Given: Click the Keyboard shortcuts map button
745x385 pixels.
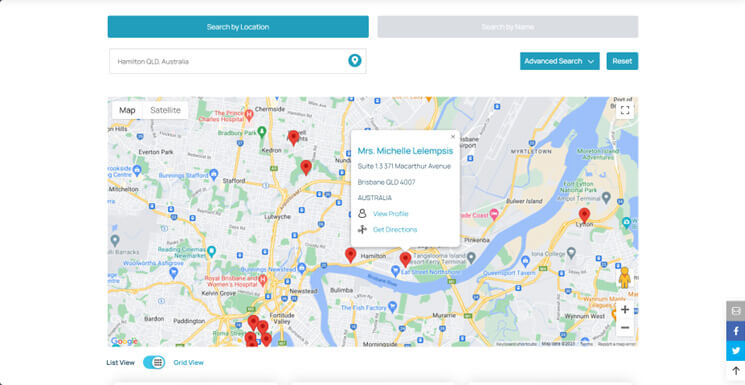Looking at the screenshot, I should (516, 344).
